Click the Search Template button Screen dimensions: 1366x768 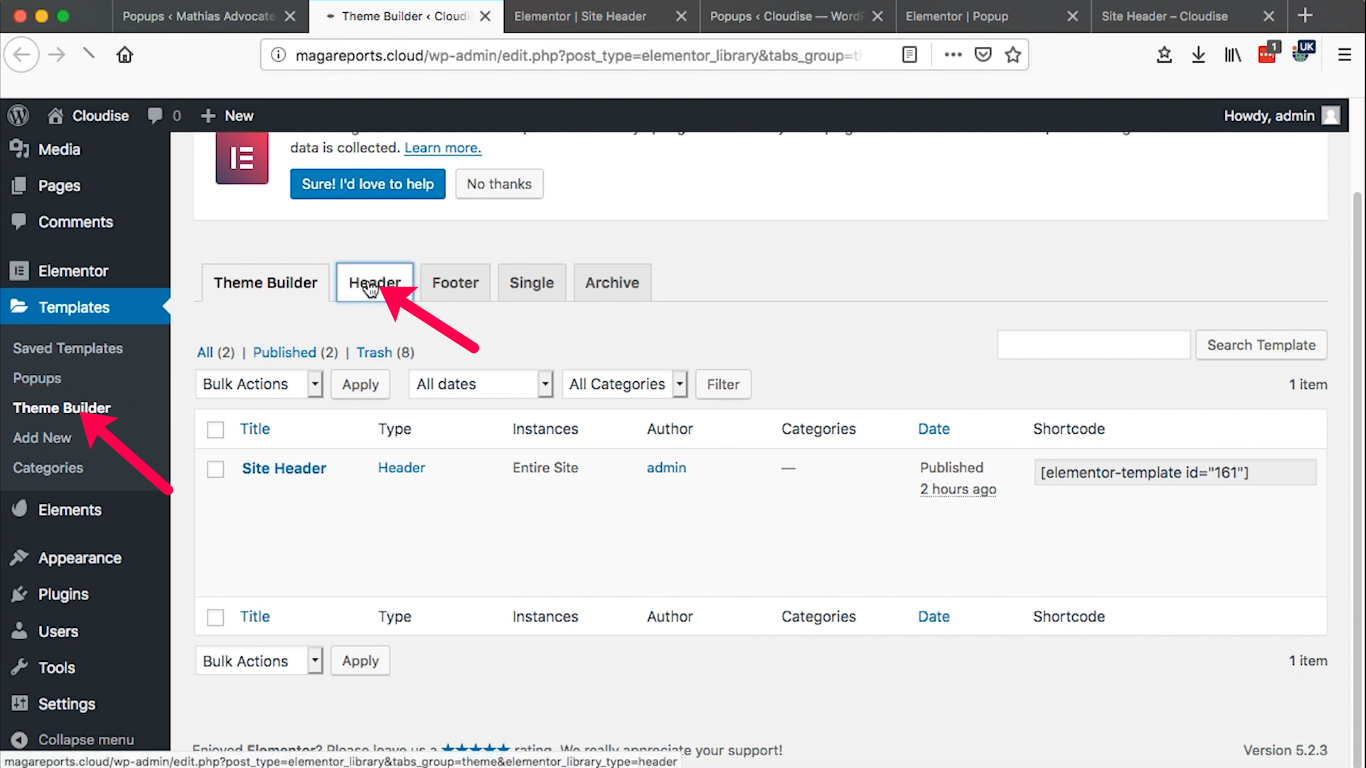(x=1261, y=345)
